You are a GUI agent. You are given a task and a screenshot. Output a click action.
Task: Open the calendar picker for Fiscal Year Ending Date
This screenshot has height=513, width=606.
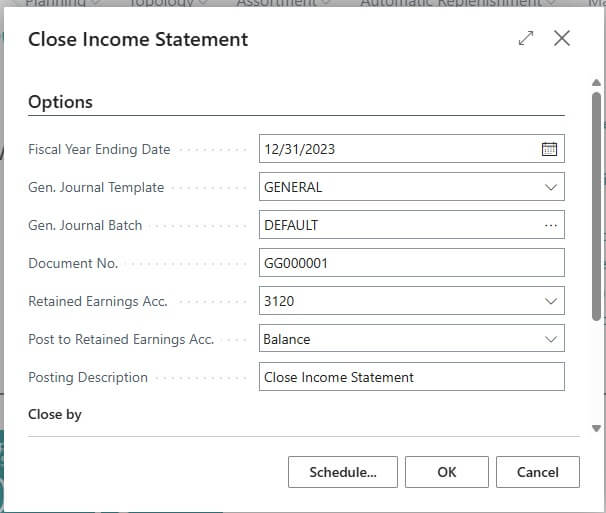click(549, 149)
